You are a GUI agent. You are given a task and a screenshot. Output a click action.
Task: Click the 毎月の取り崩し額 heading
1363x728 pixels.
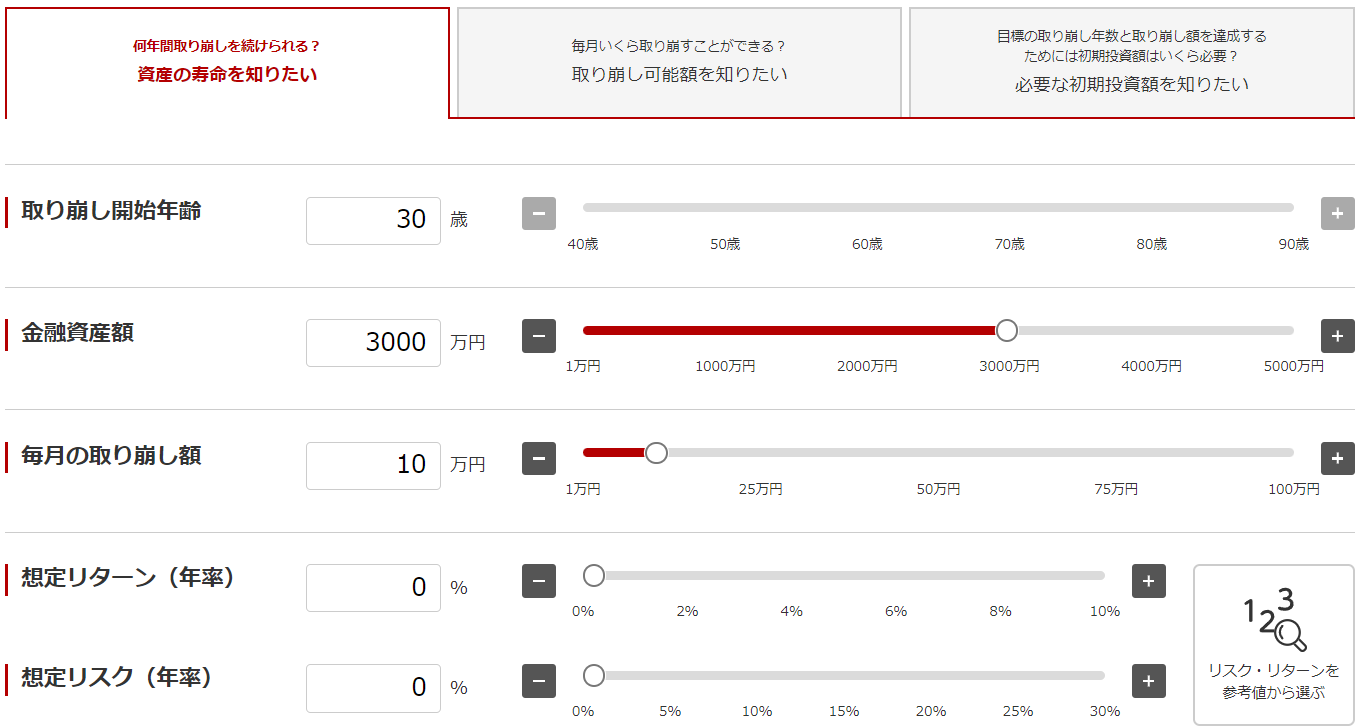click(111, 456)
